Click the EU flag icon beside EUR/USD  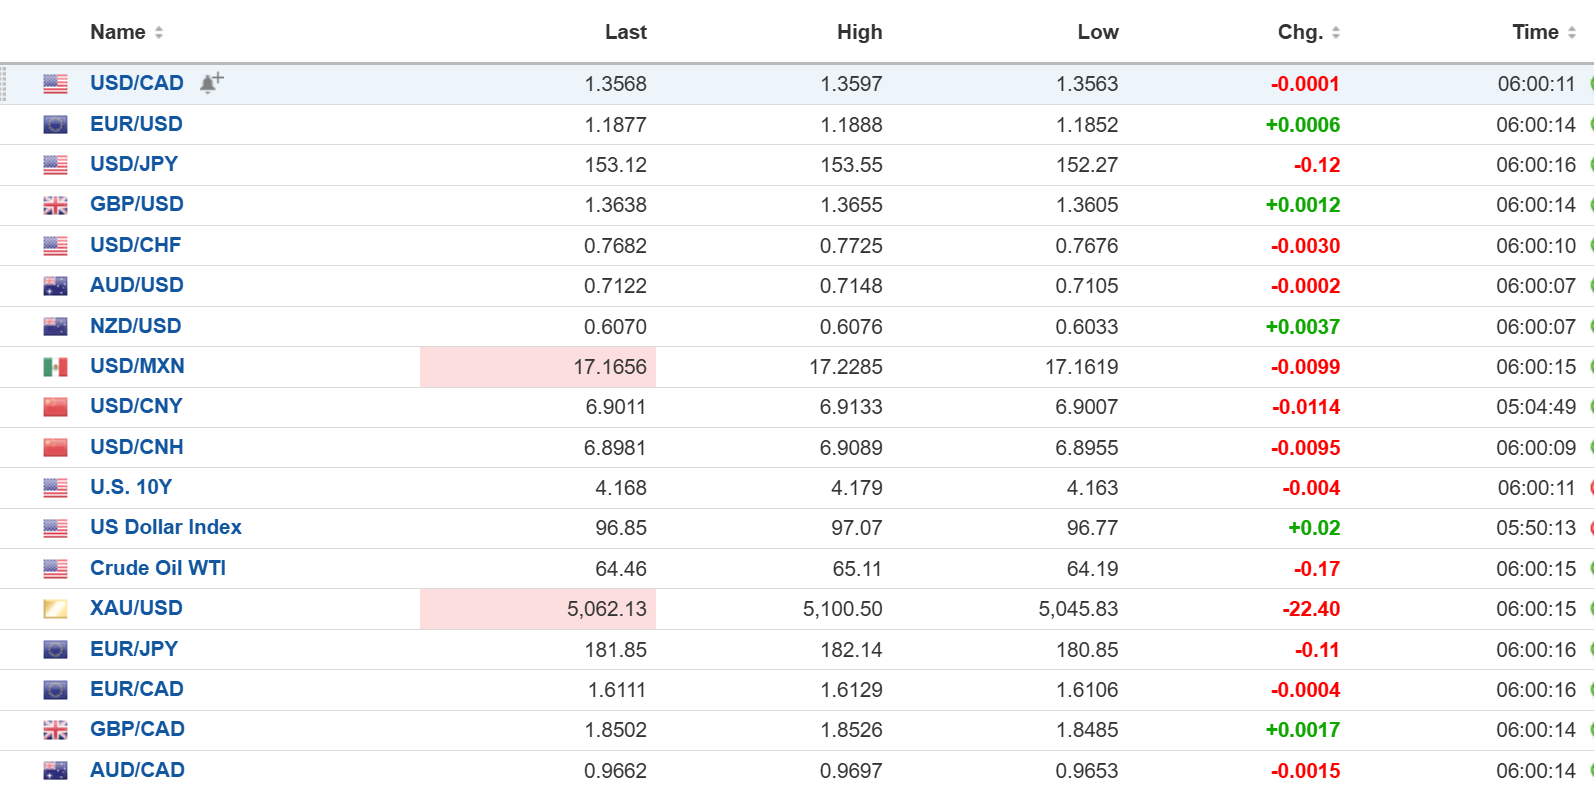pos(56,125)
